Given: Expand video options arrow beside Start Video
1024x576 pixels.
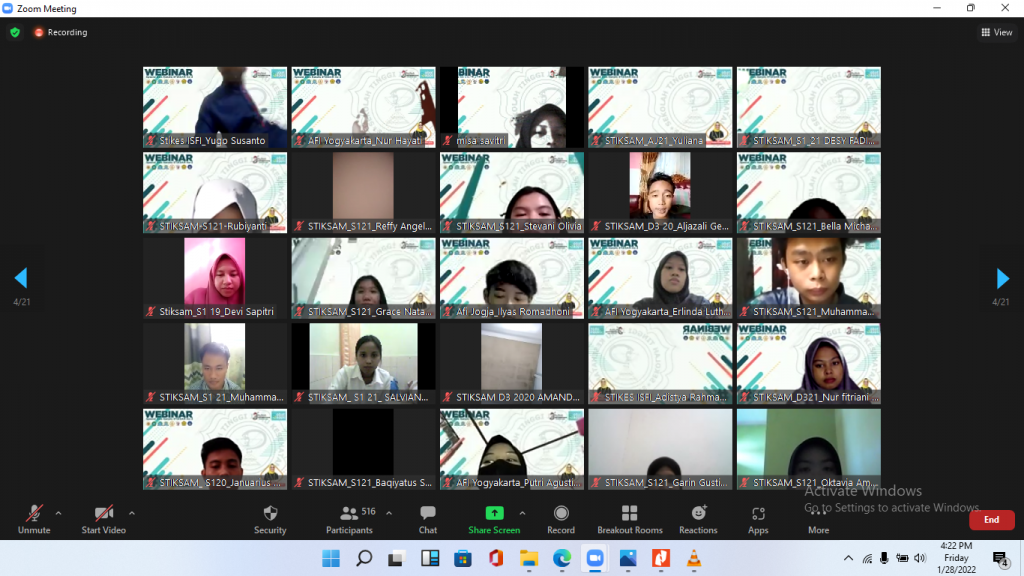Looking at the screenshot, I should coord(131,513).
